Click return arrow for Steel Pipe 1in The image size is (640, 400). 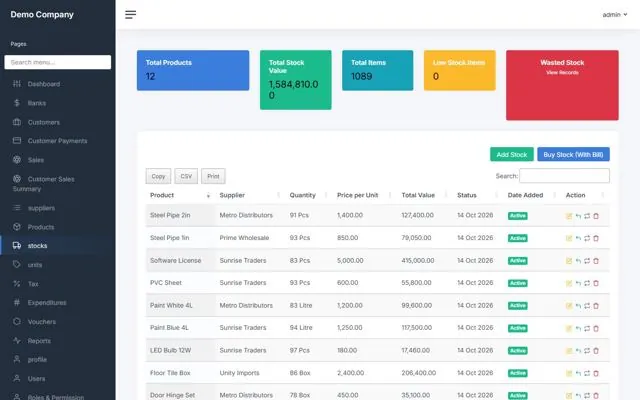click(x=578, y=238)
